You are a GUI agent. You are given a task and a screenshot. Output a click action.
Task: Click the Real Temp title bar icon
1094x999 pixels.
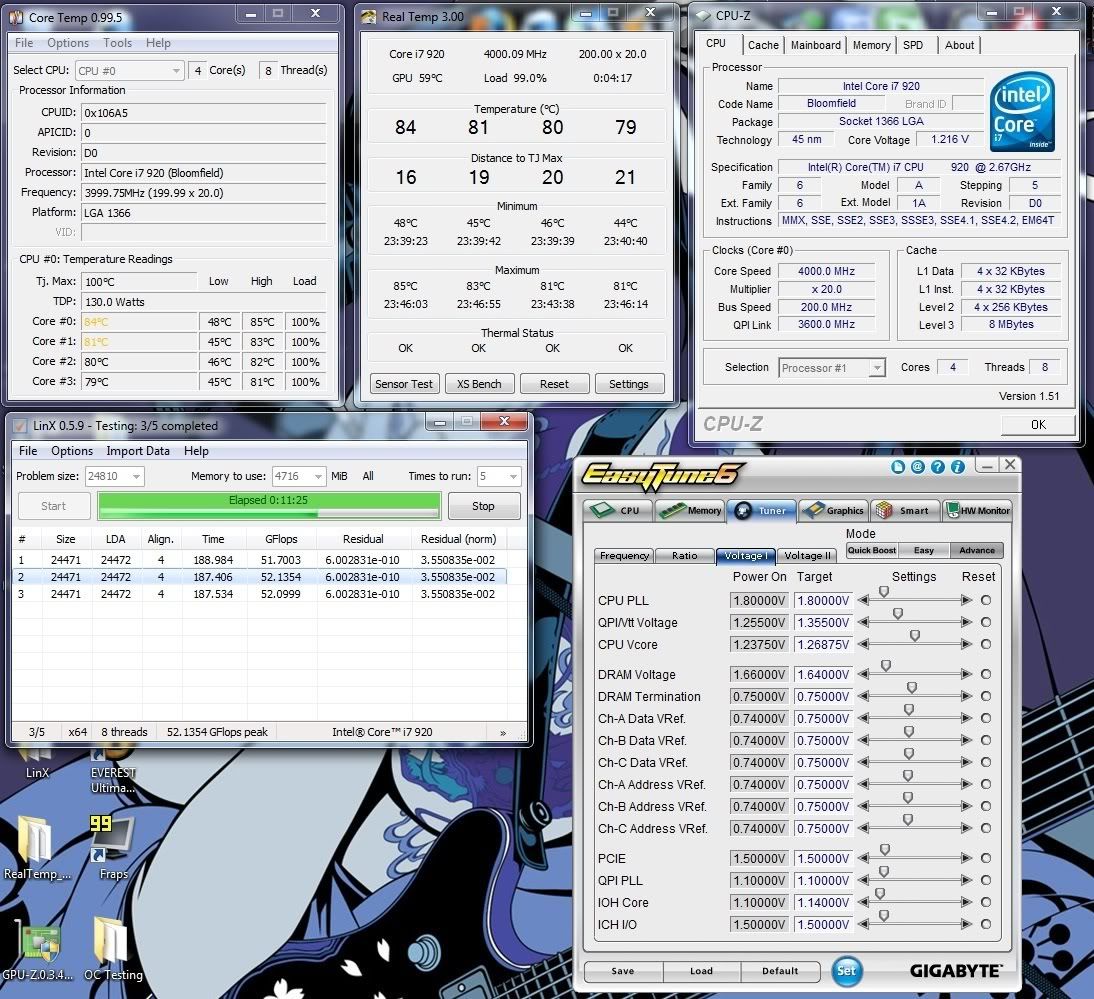pos(368,17)
